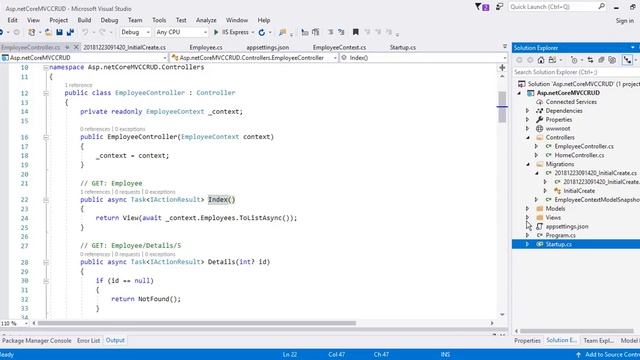Collapse the EmployeeController class at line 12
Image resolution: width=640 pixels, height=360 pixels.
[x=46, y=93]
